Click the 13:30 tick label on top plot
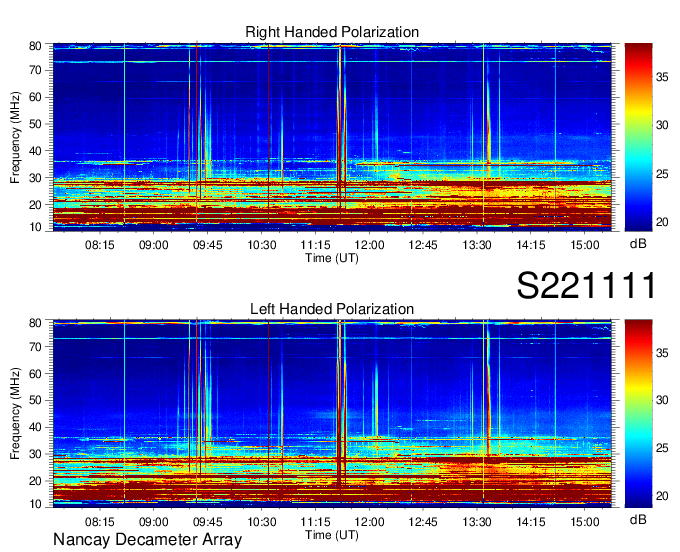Screen dimensions: 680x552 477,245
